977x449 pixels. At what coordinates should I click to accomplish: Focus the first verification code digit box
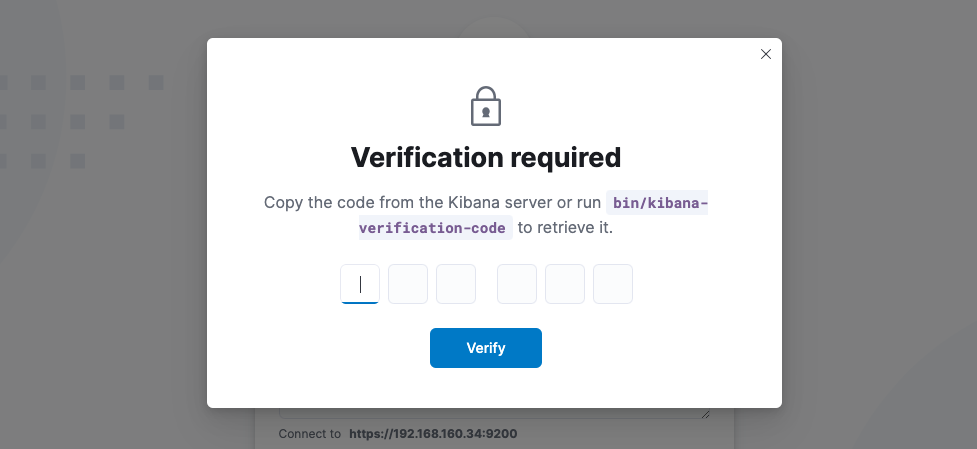point(360,284)
